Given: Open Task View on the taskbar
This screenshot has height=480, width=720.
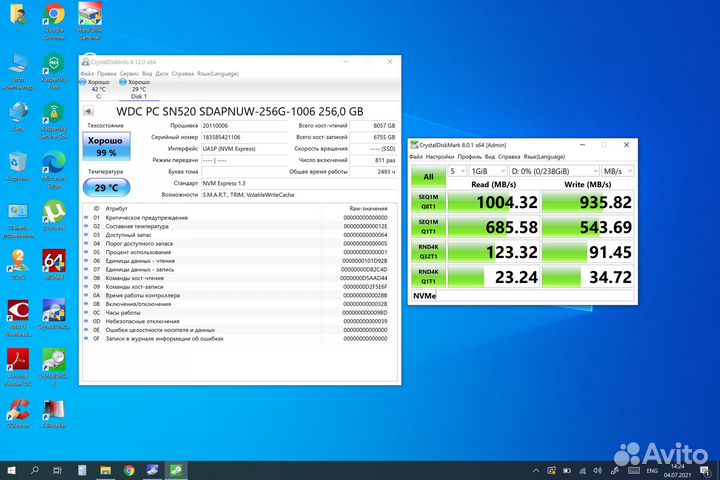Looking at the screenshot, I should [57, 470].
